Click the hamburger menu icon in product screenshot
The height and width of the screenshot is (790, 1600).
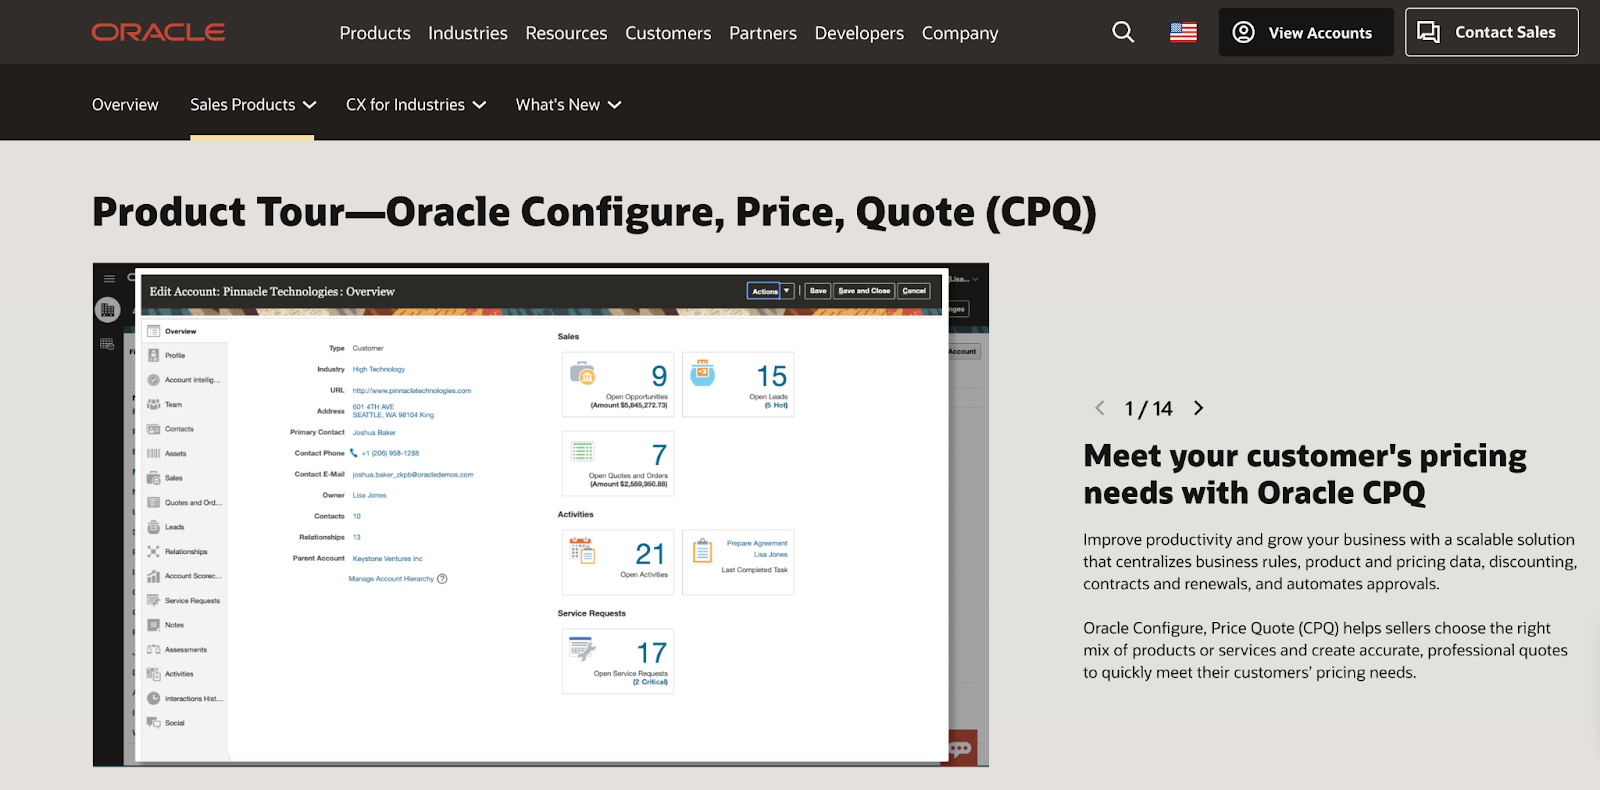pyautogui.click(x=109, y=279)
